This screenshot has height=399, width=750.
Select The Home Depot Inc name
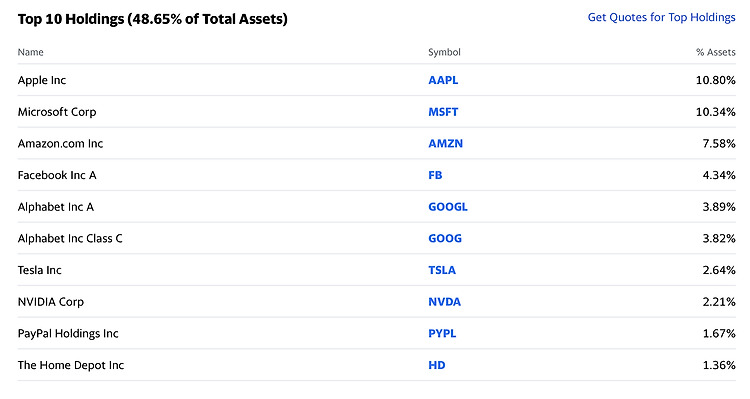[x=71, y=365]
